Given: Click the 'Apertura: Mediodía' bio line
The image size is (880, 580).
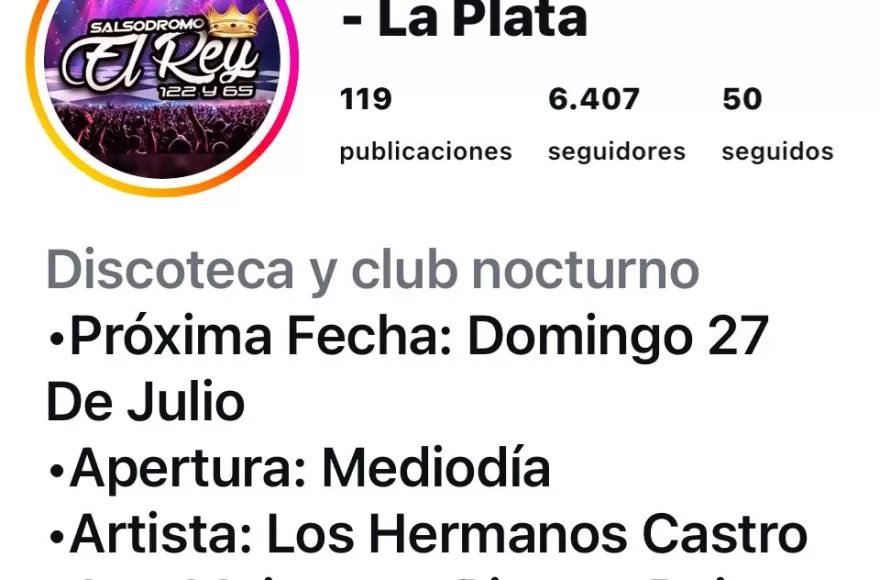Looking at the screenshot, I should coord(299,468).
